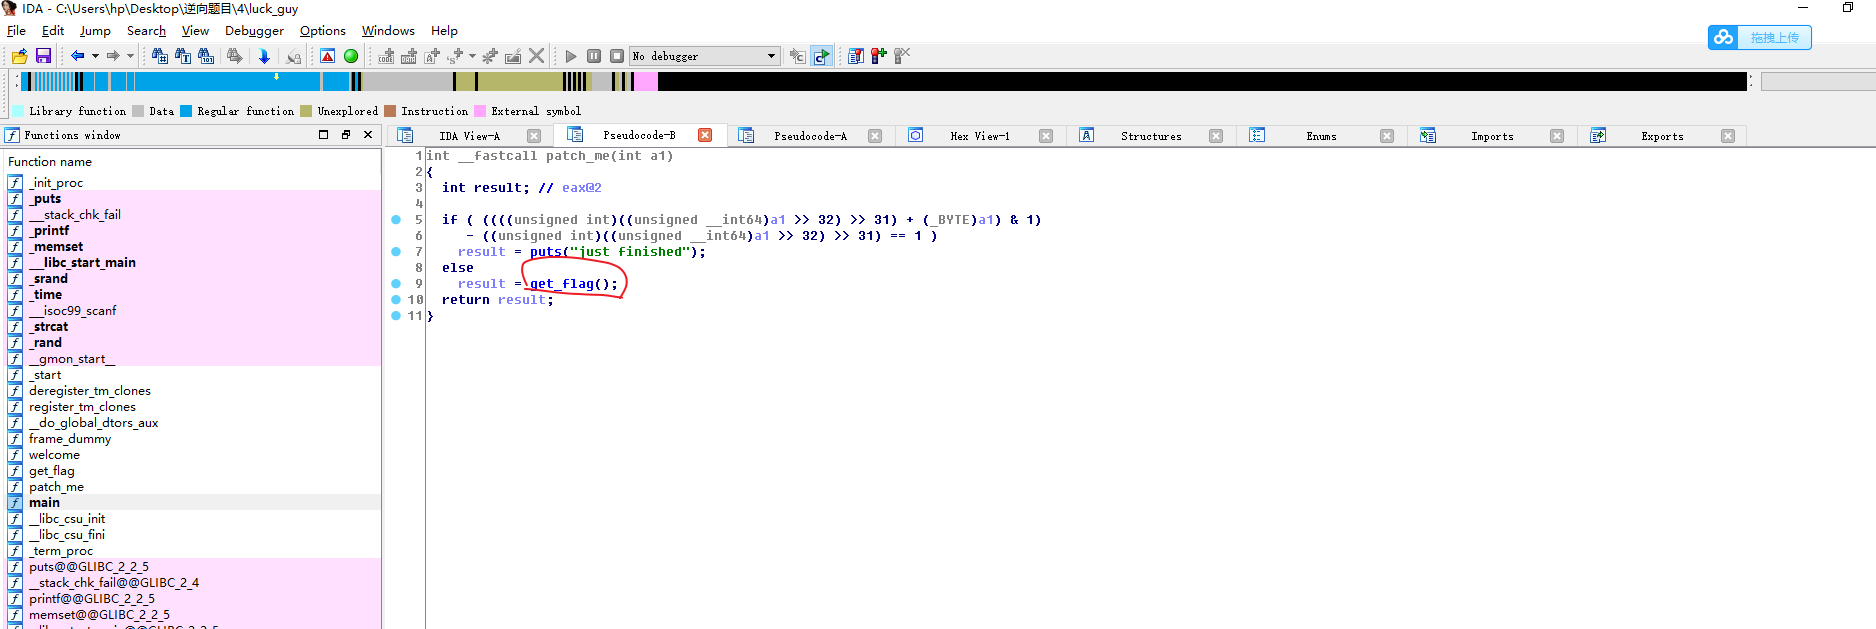1876x629 pixels.
Task: Click the Open file folder icon
Action: click(19, 56)
